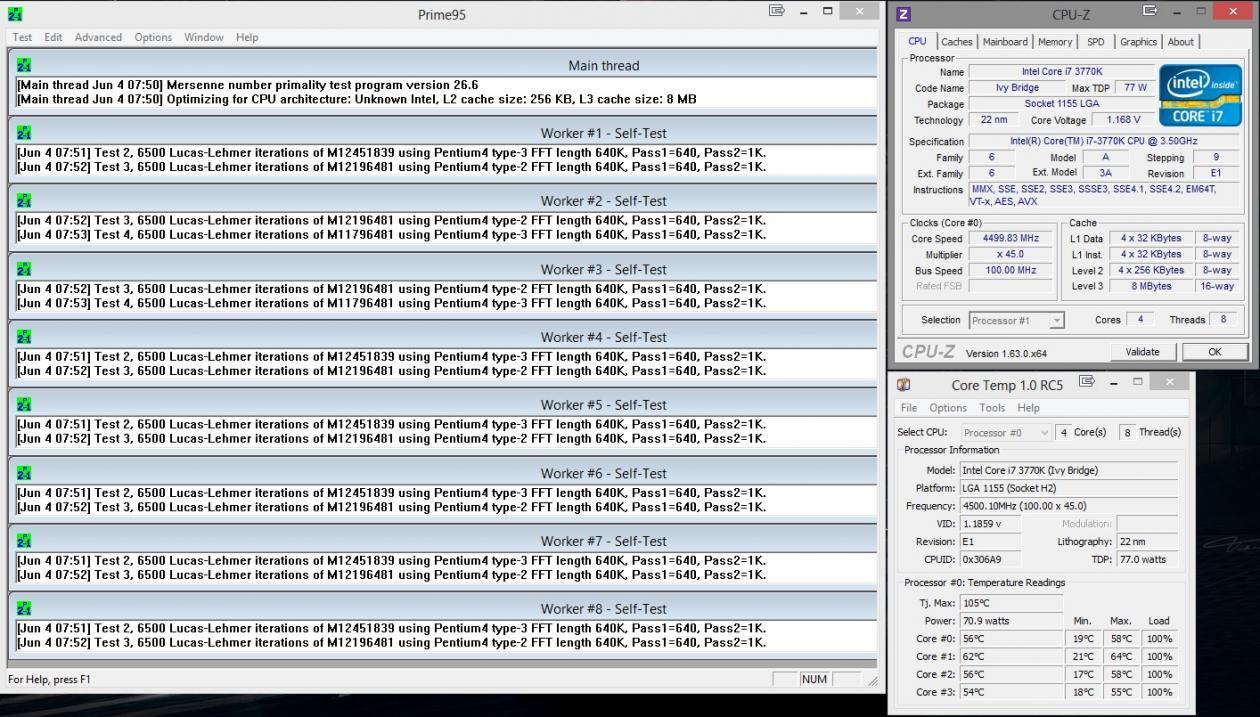Viewport: 1260px width, 717px height.
Task: Click the Package field Socket 1155 LGA
Action: coord(1060,104)
